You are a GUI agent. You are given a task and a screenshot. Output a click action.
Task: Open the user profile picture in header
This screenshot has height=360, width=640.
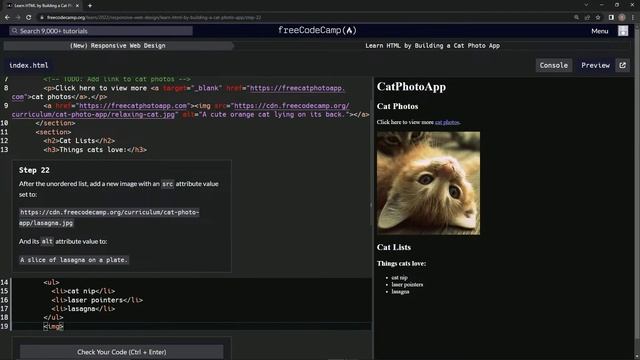623,31
